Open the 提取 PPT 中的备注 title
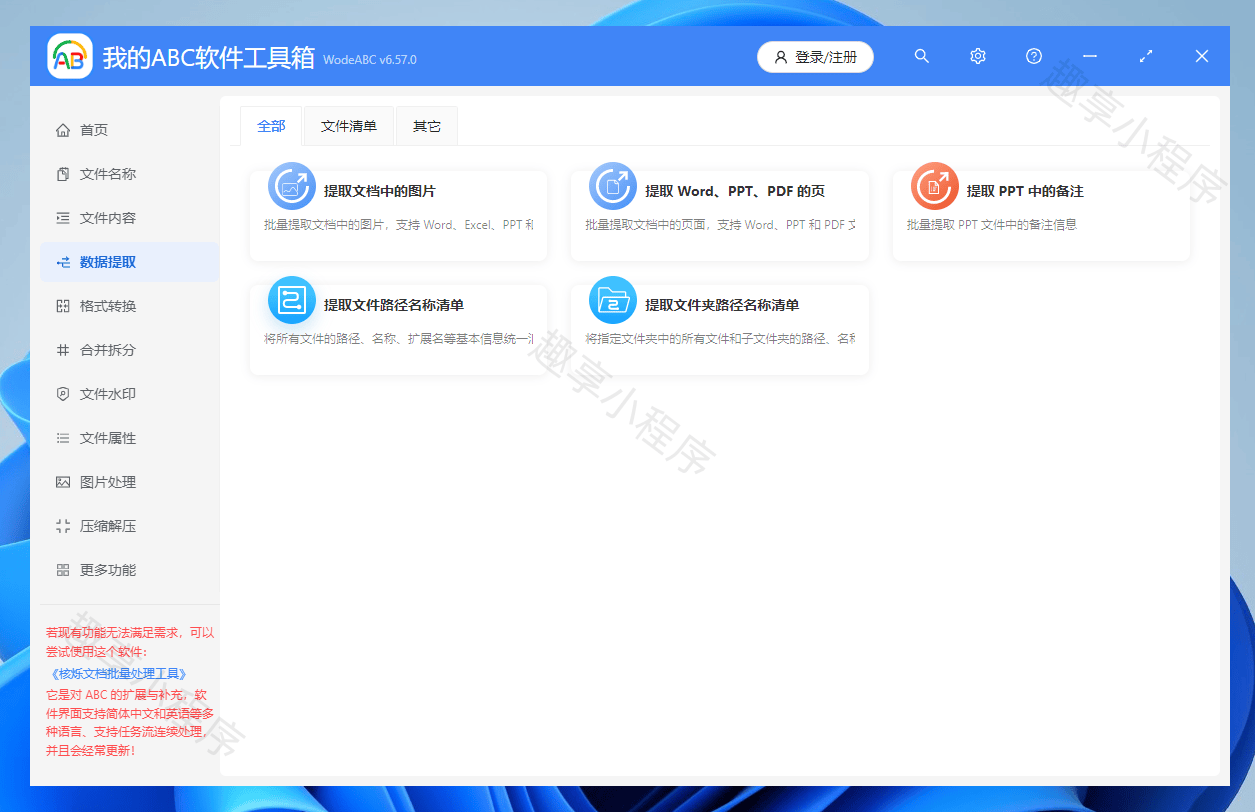This screenshot has height=812, width=1255. point(1025,191)
